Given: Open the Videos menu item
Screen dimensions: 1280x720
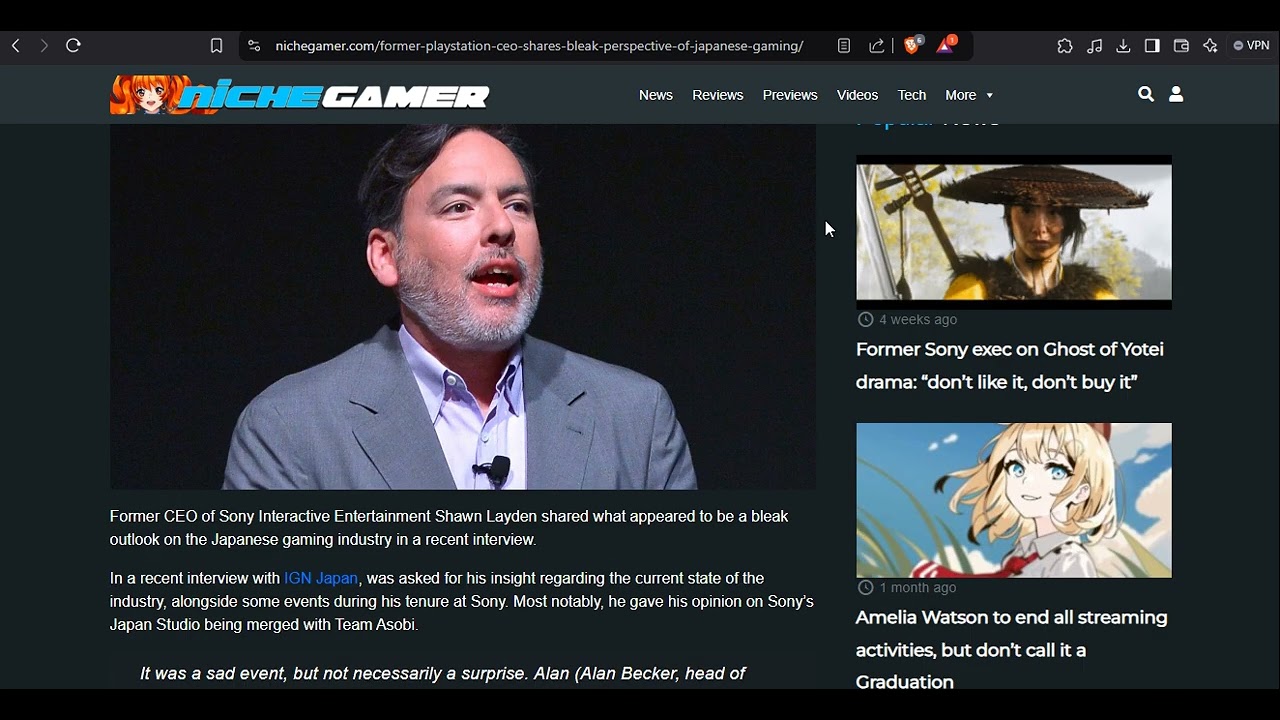Looking at the screenshot, I should [857, 95].
